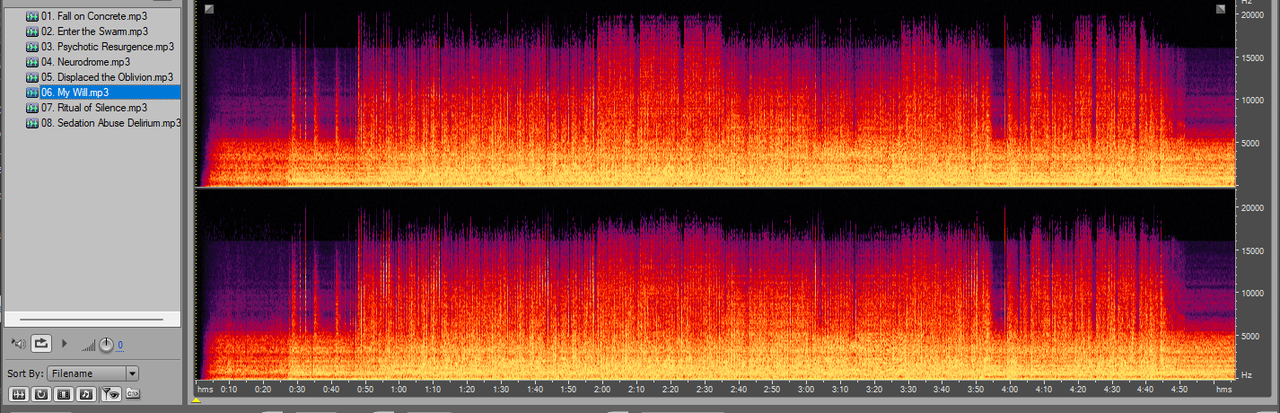Click the timeline ruler at 1:00
The height and width of the screenshot is (413, 1280).
click(x=398, y=389)
